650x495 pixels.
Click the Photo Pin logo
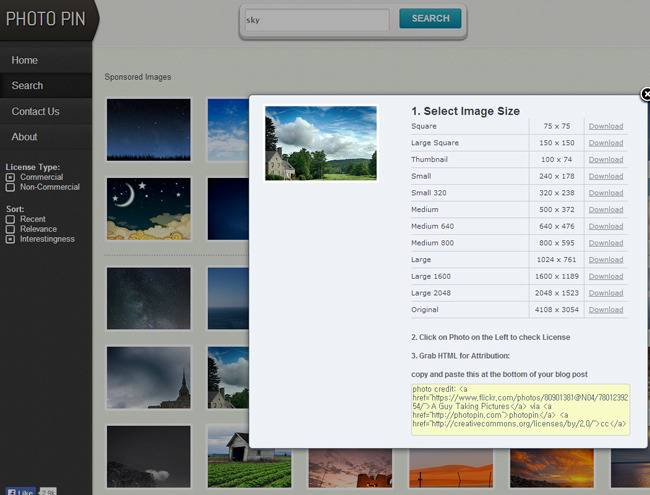(x=46, y=19)
